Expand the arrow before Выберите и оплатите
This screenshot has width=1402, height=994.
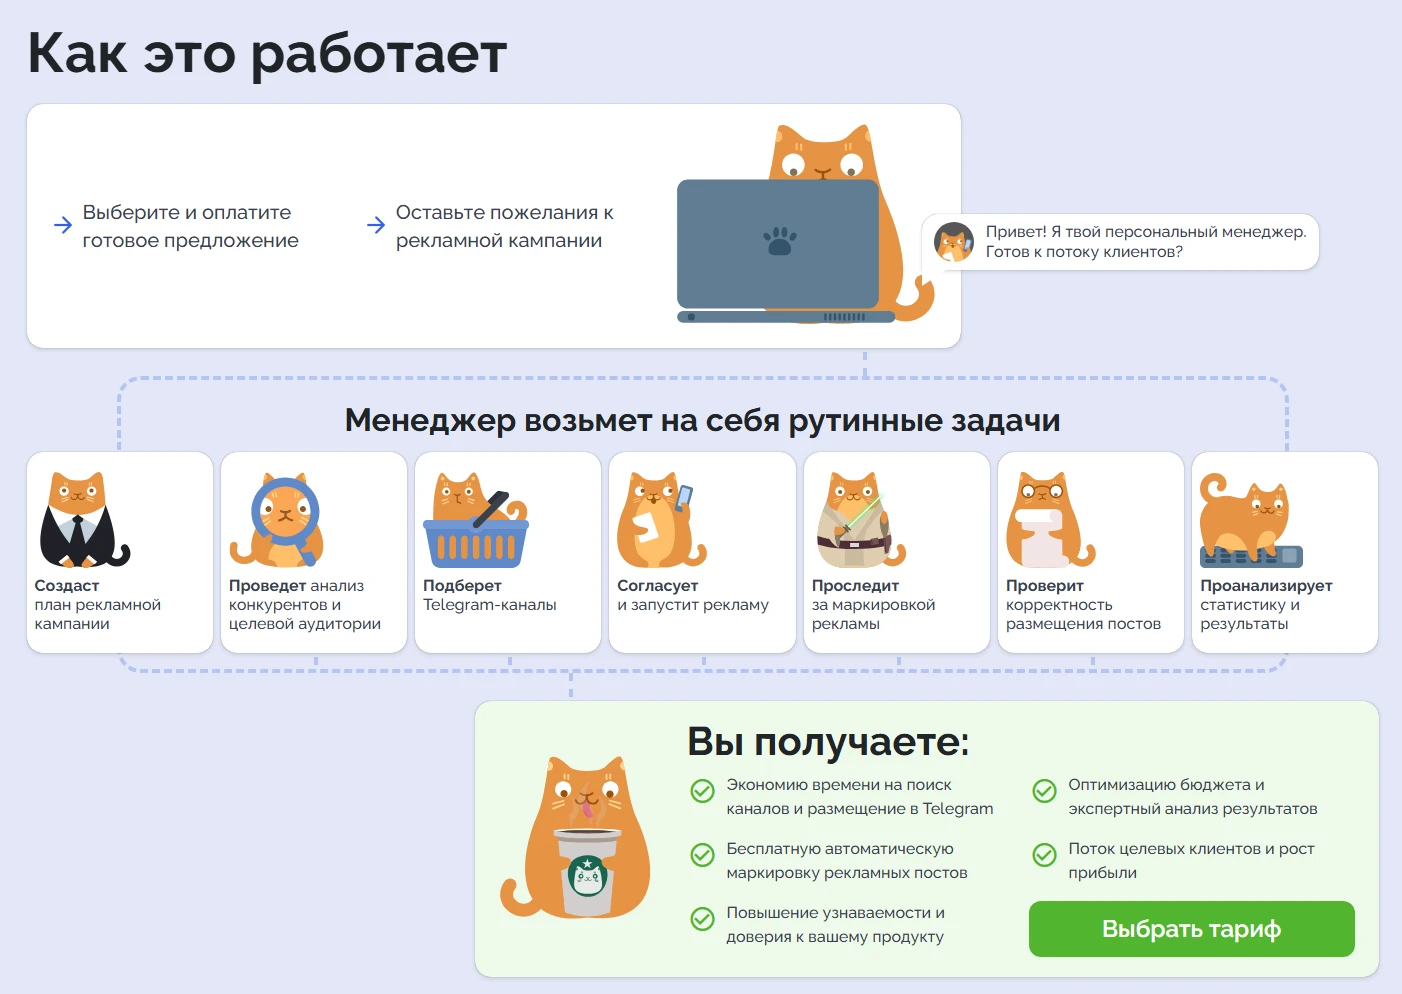tap(59, 225)
